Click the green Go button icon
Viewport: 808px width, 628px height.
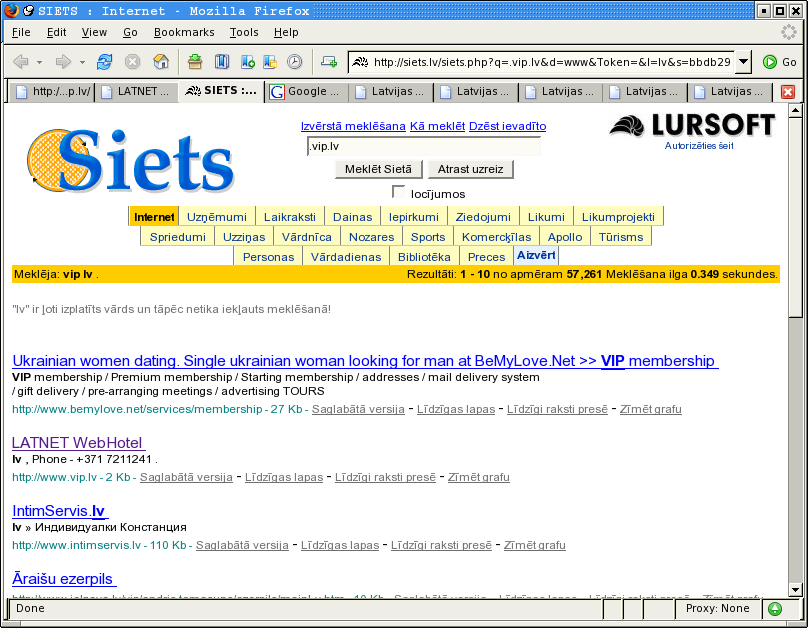pyautogui.click(x=770, y=62)
